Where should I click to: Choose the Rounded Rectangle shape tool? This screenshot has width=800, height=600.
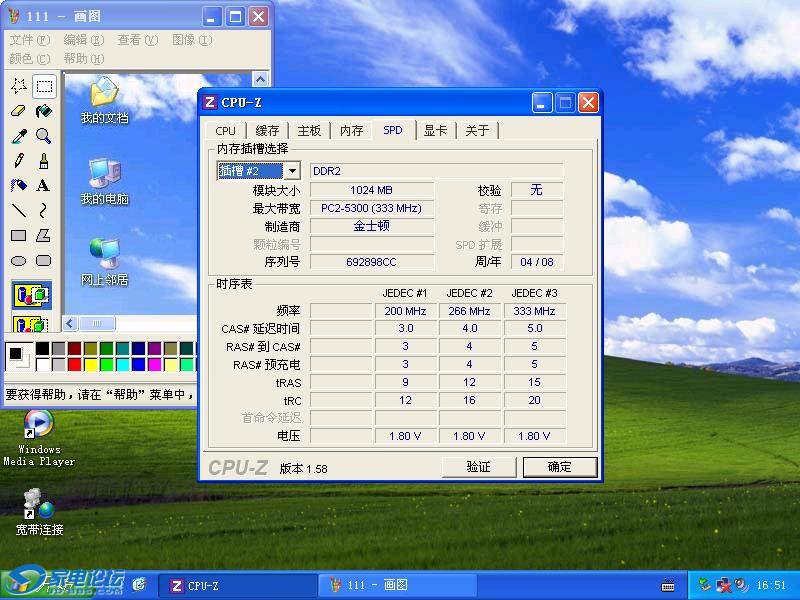pos(44,261)
